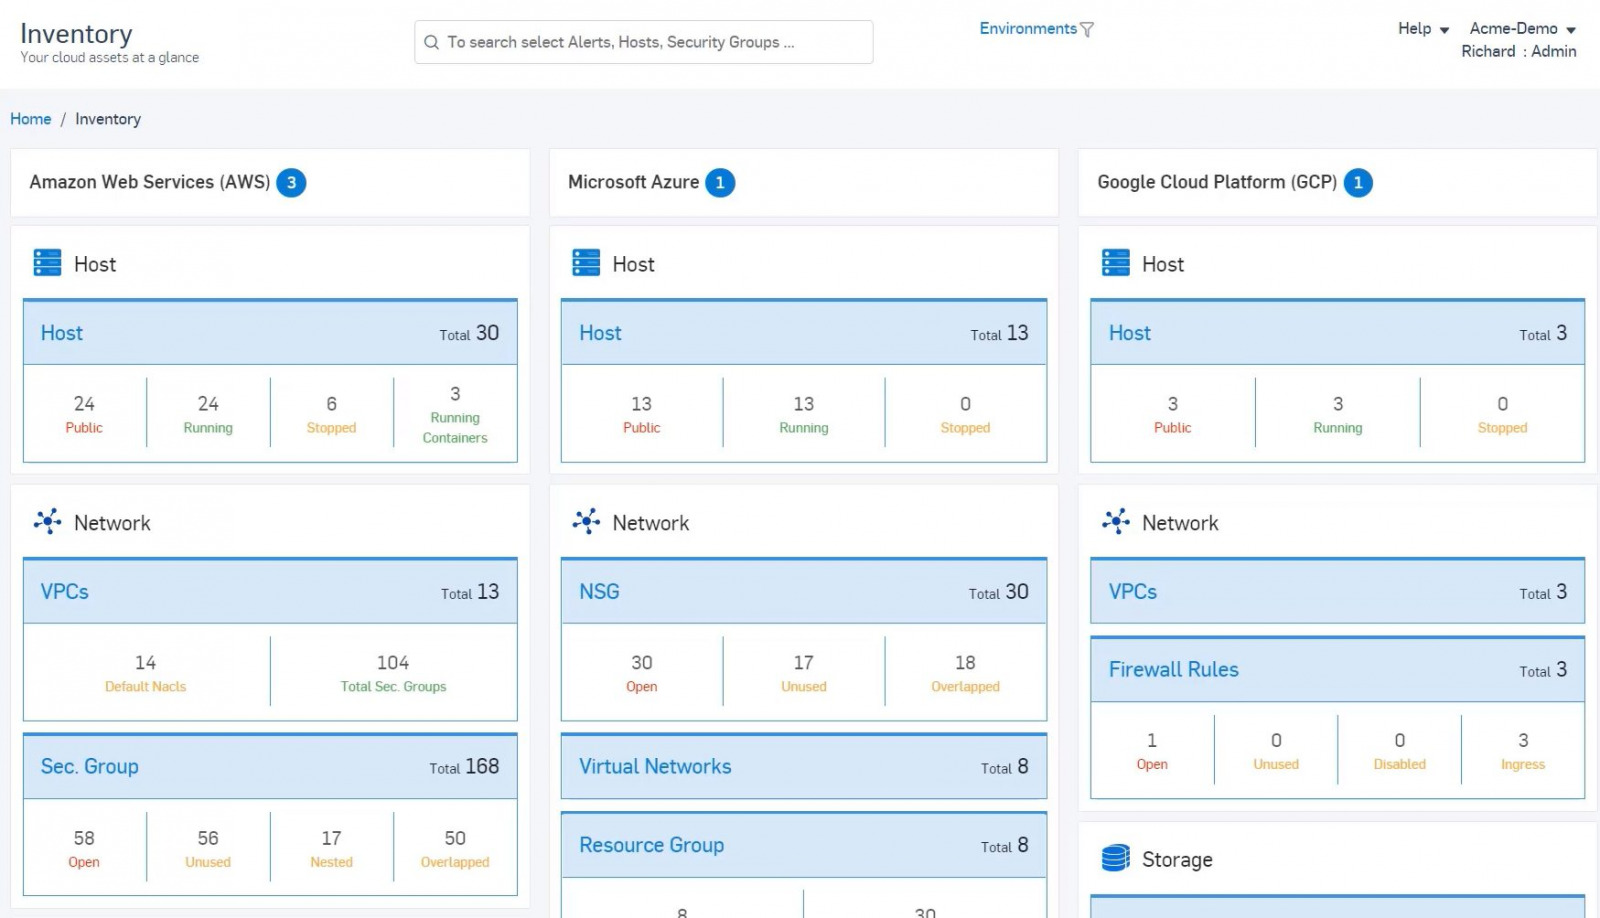Click the AWS Host server icon

pyautogui.click(x=47, y=263)
